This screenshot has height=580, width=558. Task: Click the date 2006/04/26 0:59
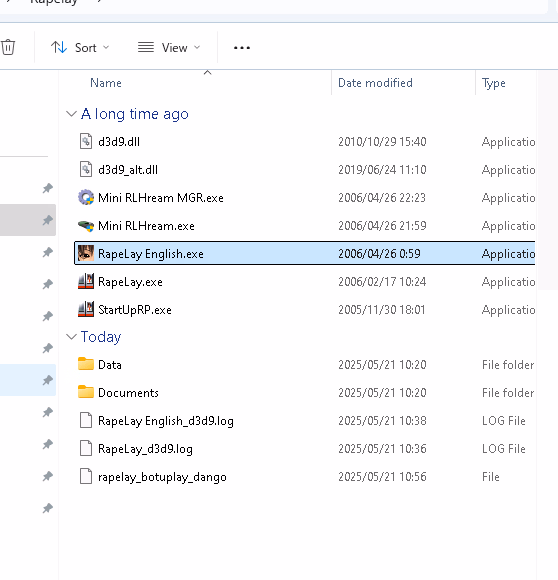point(379,254)
